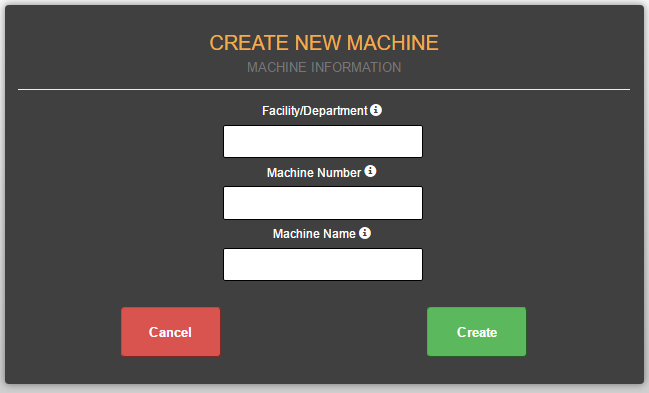Screen dimensions: 649x393
Task: Click the red Cancel button
Action: [x=171, y=332]
